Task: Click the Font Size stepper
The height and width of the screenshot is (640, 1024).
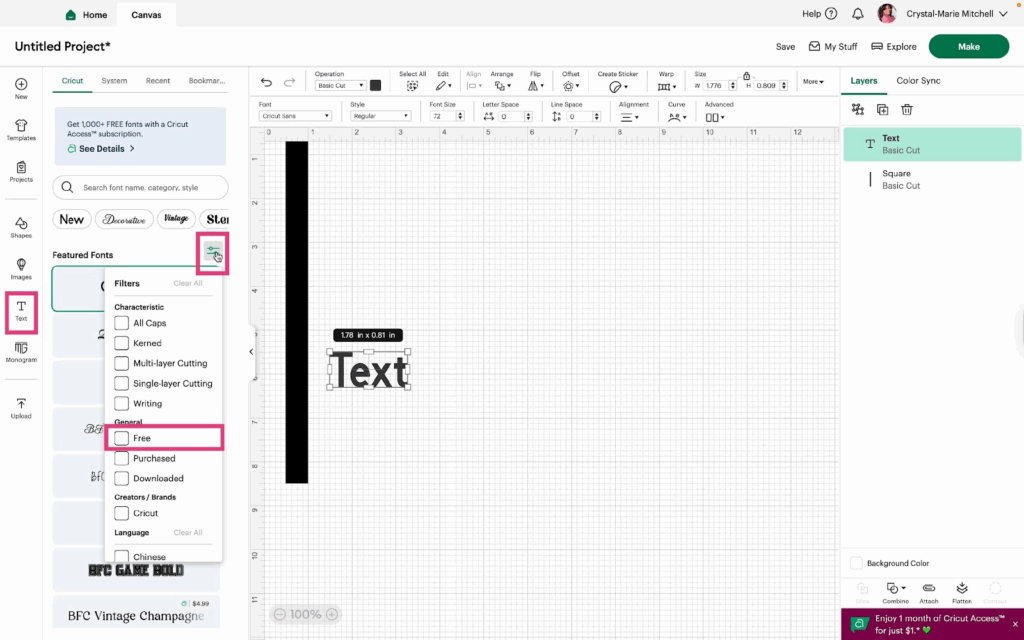Action: 460,116
